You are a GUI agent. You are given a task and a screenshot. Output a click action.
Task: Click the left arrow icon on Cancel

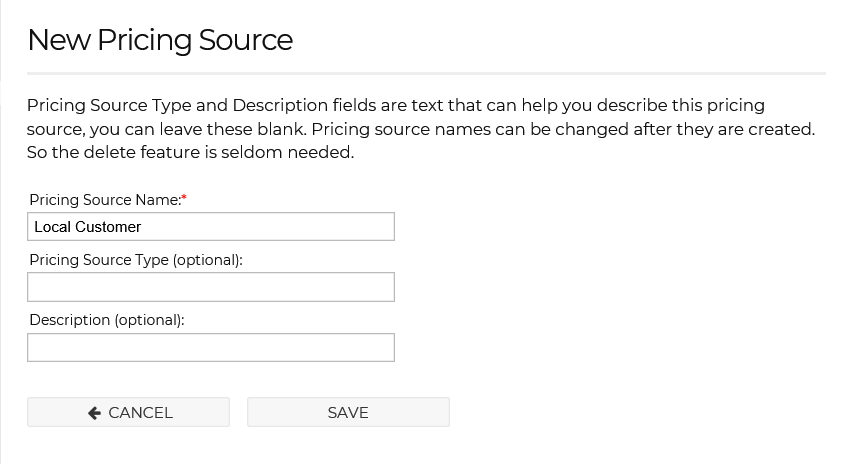pyautogui.click(x=94, y=413)
